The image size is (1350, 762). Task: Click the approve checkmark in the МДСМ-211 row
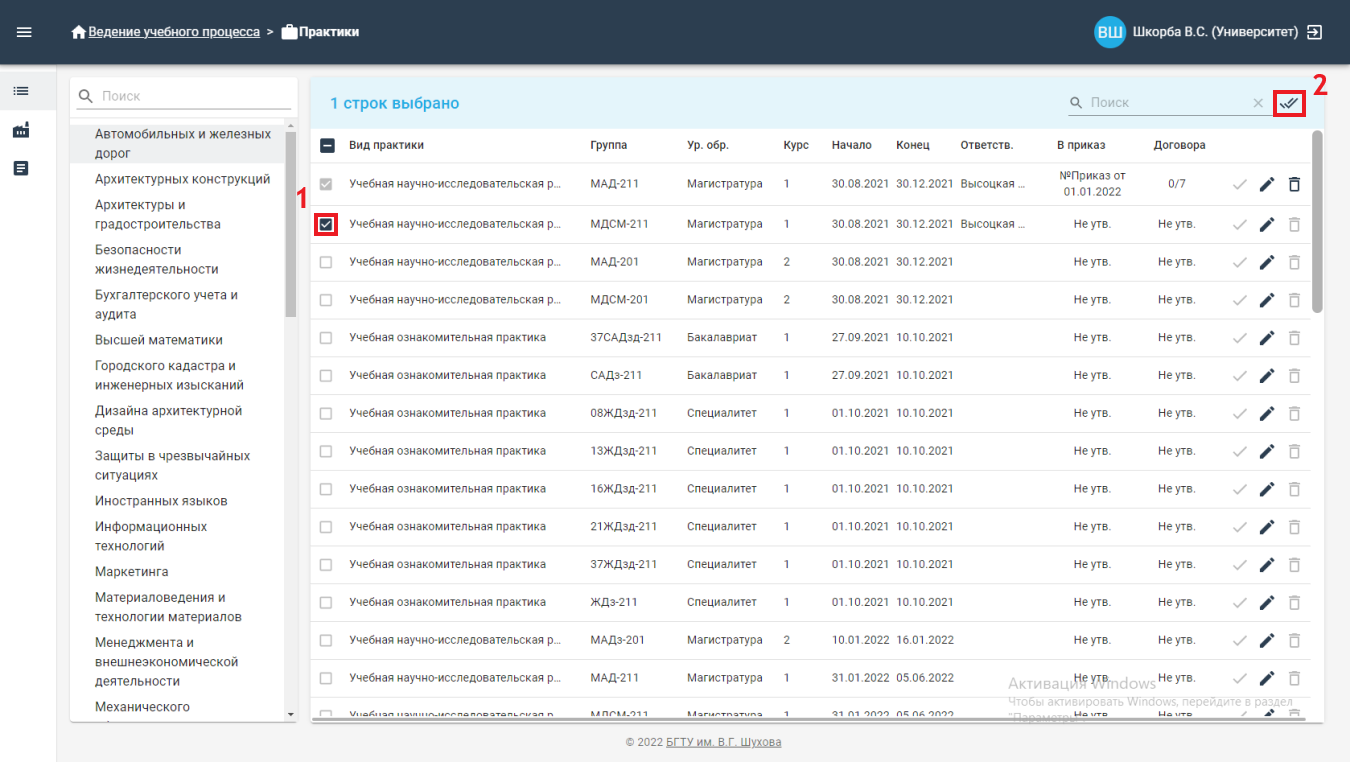tap(1240, 224)
